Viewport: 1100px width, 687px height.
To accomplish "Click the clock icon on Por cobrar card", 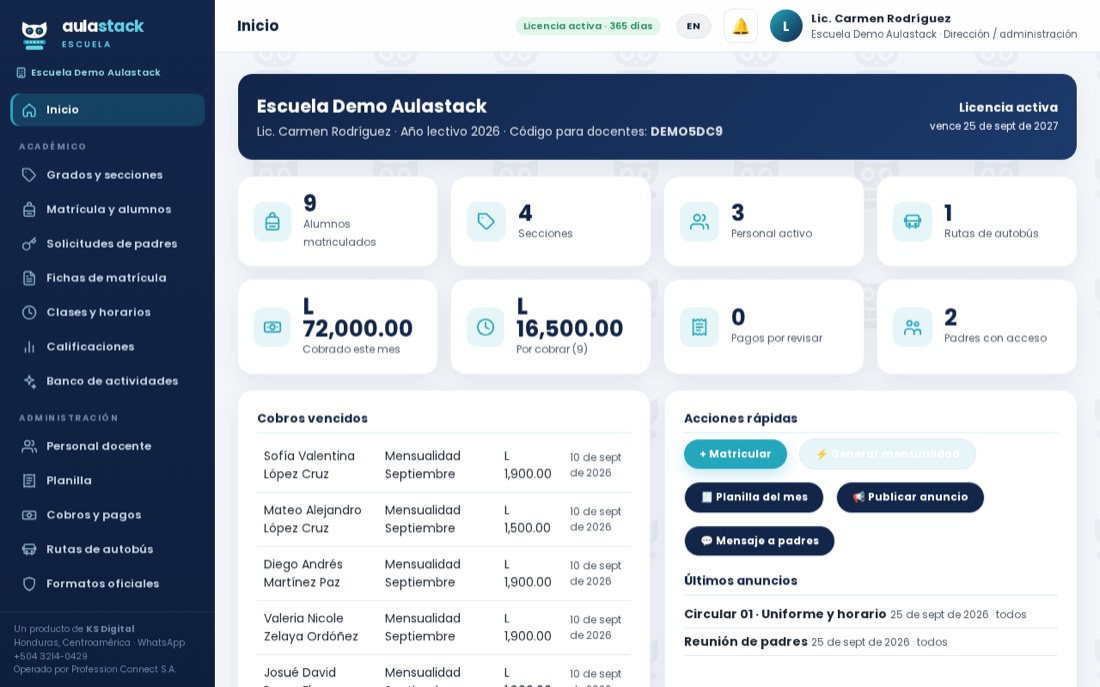I will pos(485,327).
